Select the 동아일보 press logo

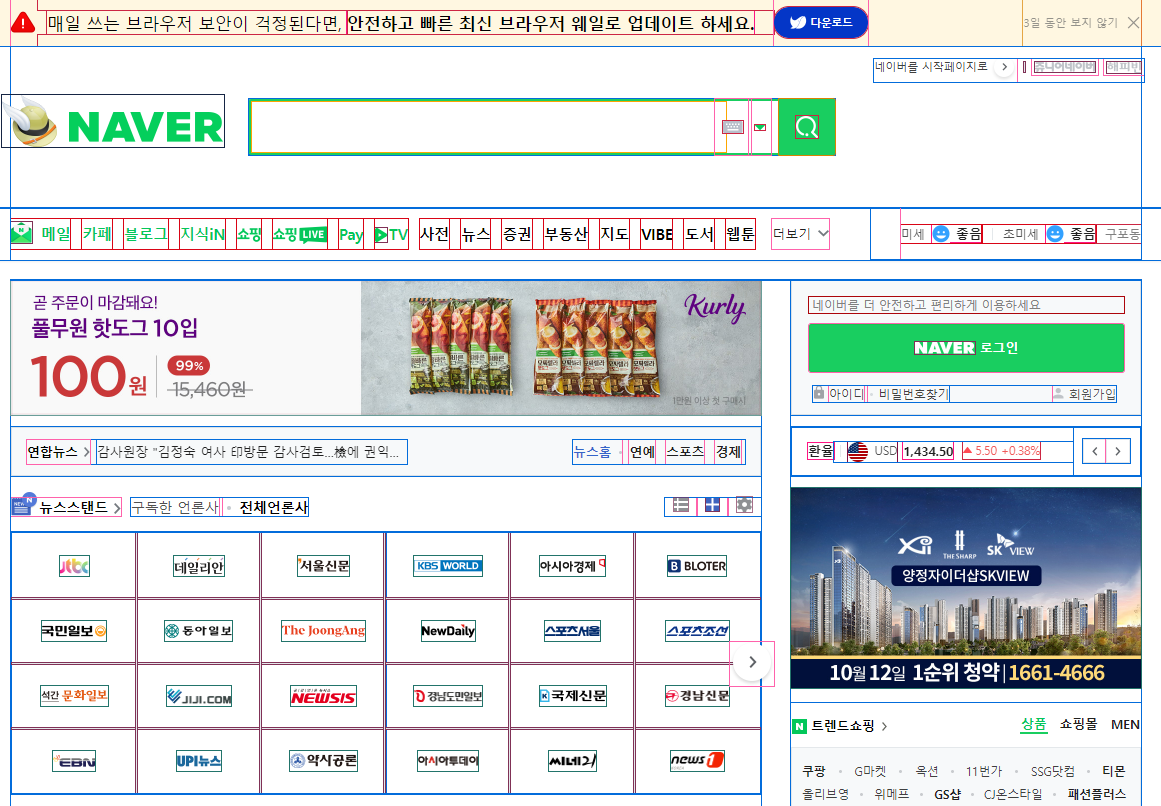(198, 631)
